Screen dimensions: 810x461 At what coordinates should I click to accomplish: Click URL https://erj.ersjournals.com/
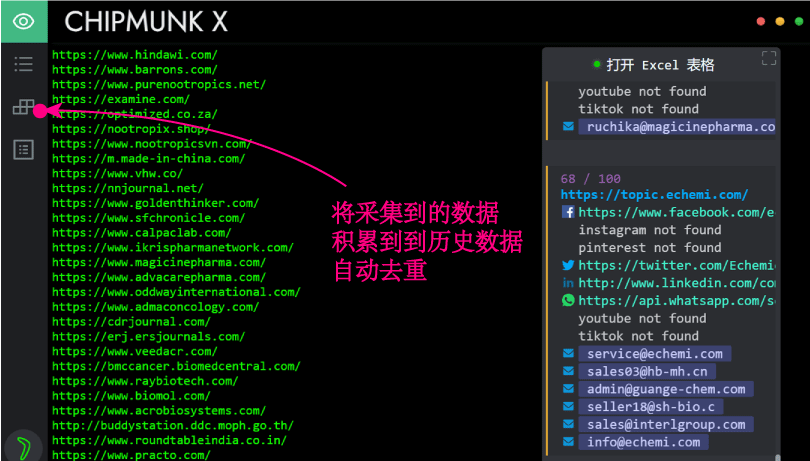tap(149, 336)
